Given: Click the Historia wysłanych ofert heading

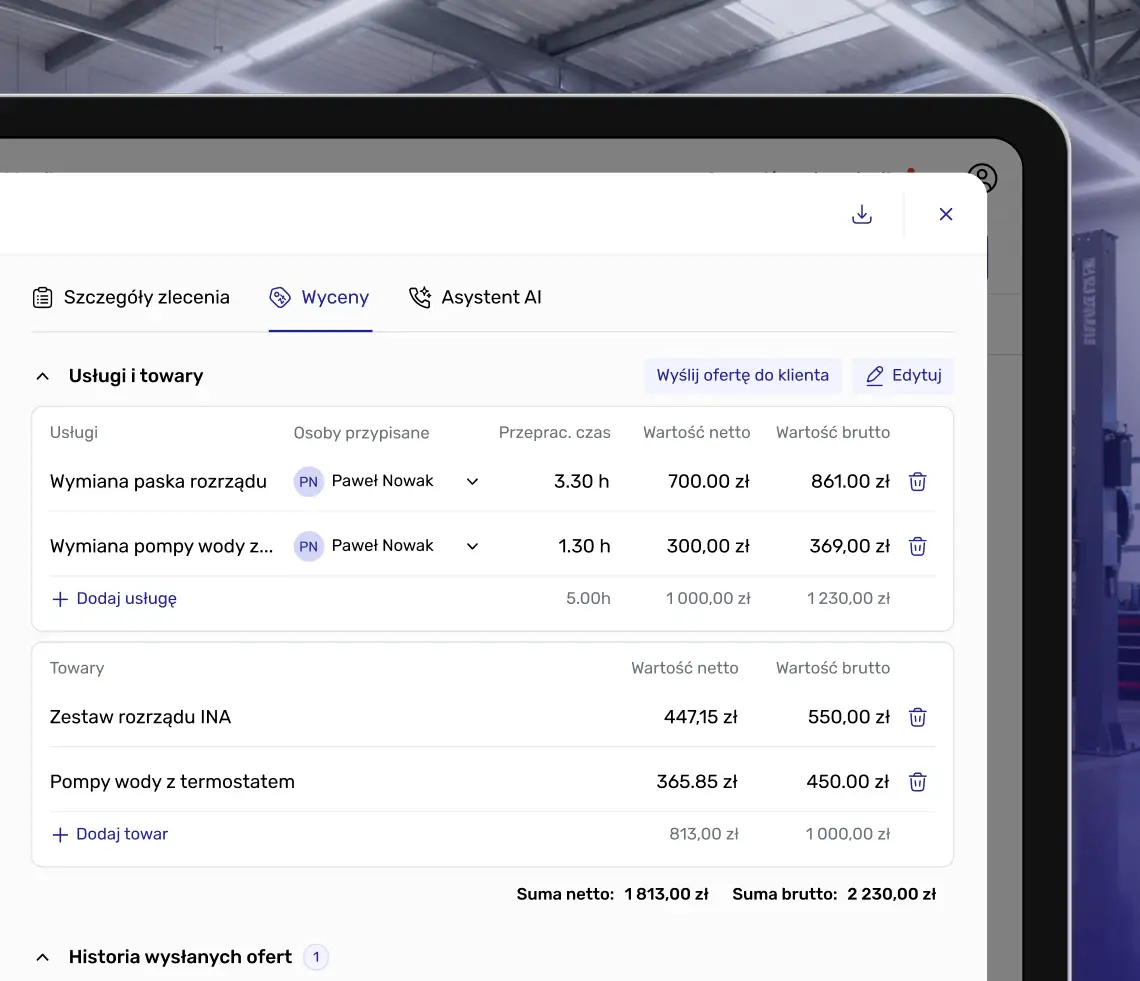Looking at the screenshot, I should coord(180,957).
